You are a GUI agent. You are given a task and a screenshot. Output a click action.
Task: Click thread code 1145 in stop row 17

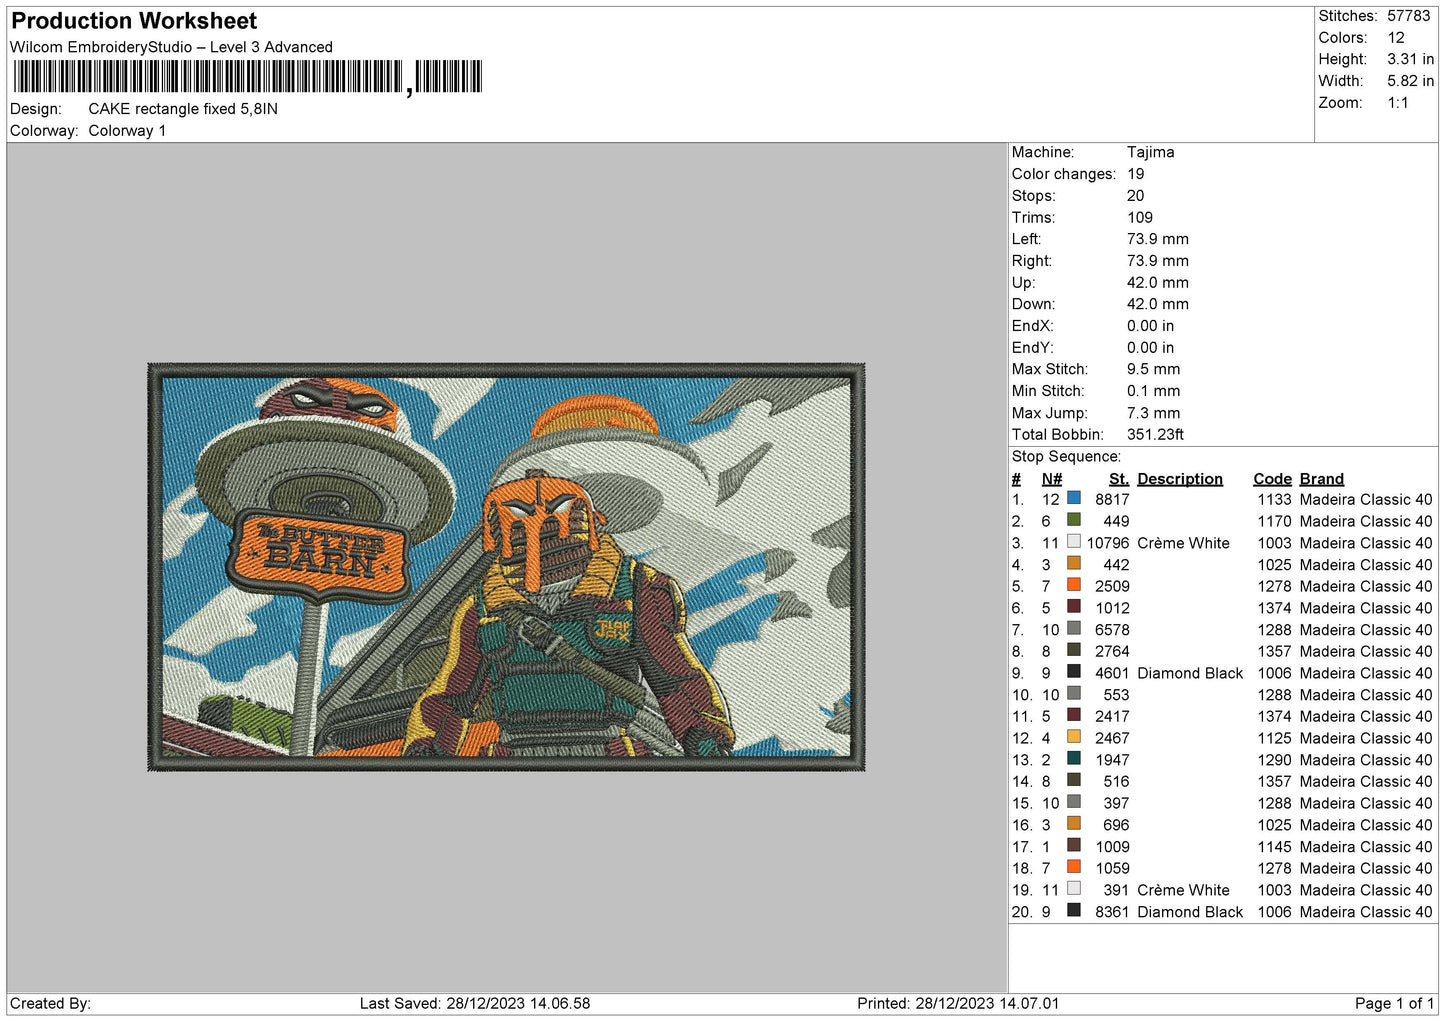pyautogui.click(x=1275, y=847)
